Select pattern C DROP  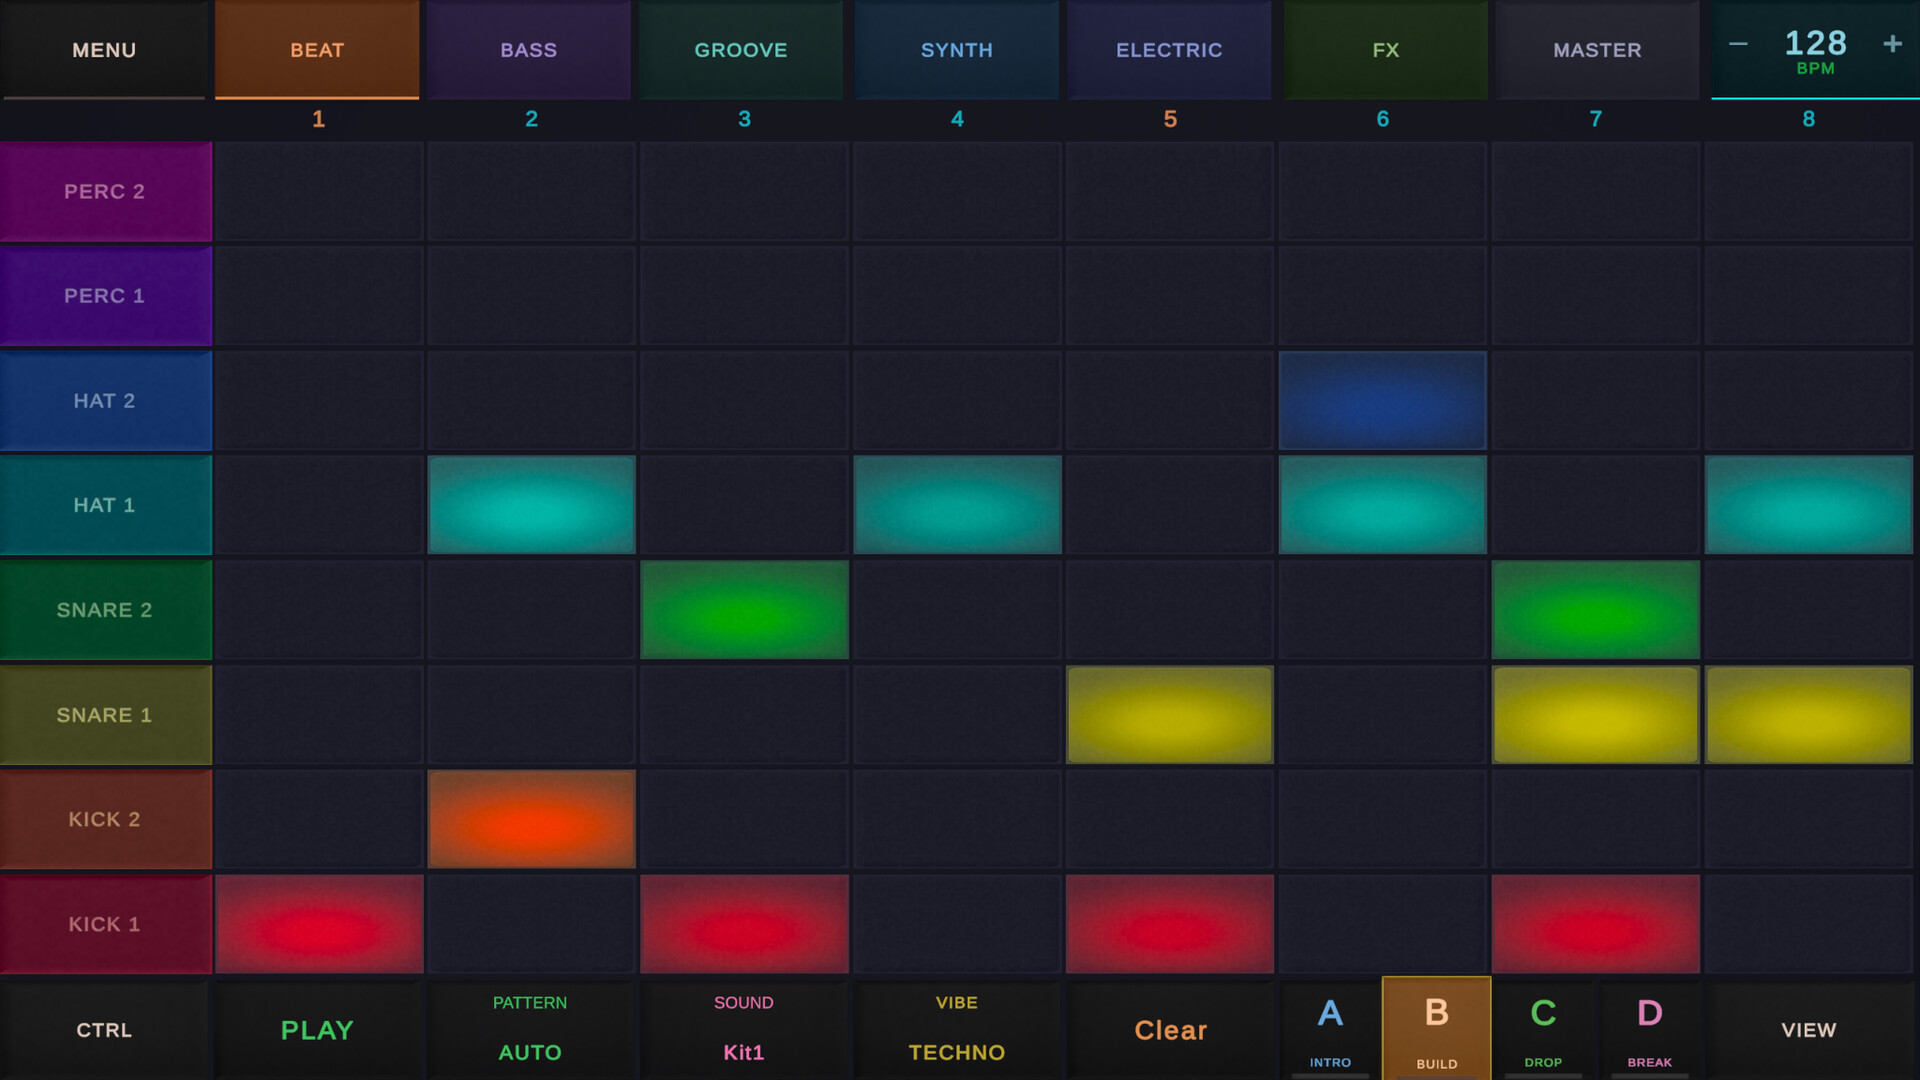(1543, 1030)
